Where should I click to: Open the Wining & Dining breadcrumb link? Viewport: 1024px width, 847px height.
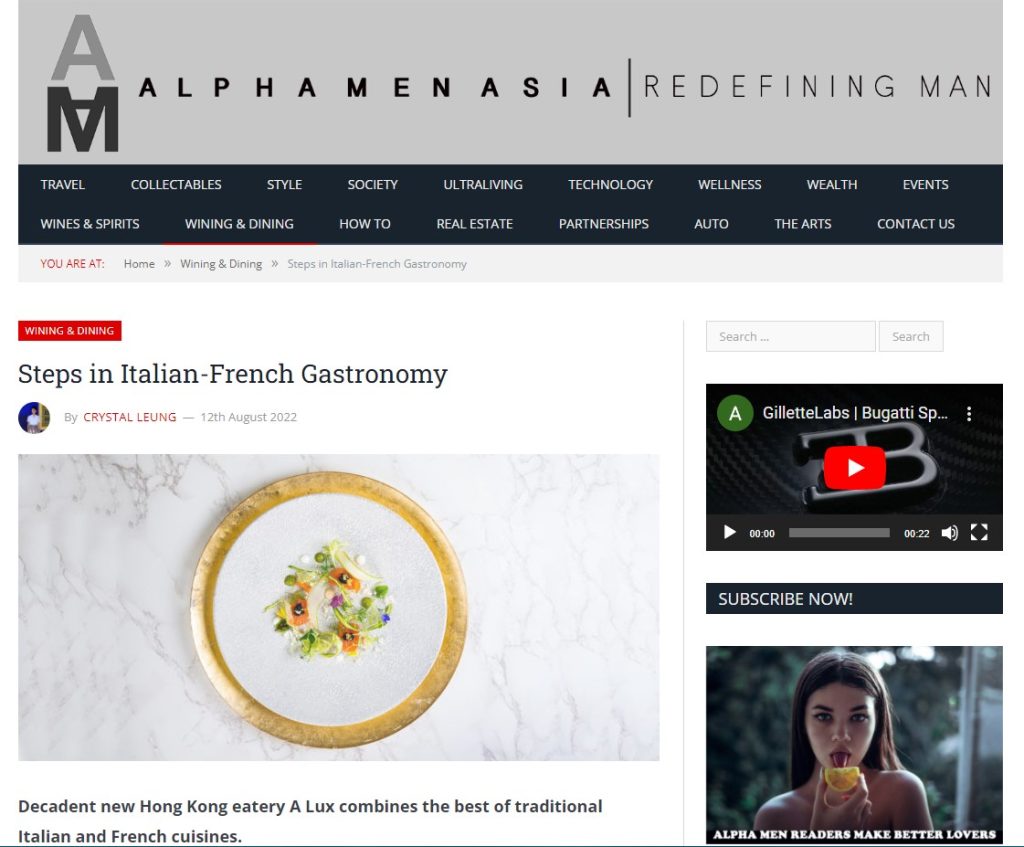pos(221,264)
